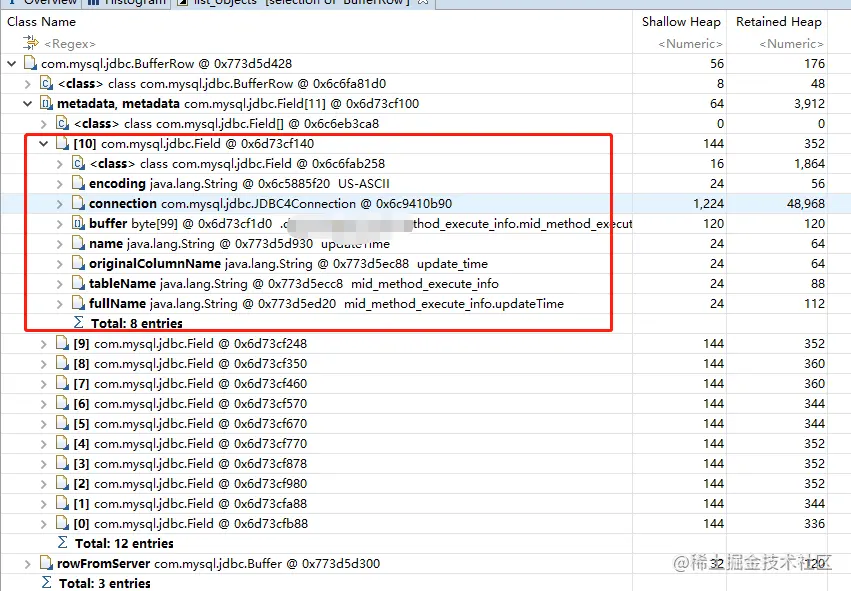
Task: Click the object icon of rowFromServer Buffer
Action: pos(46,563)
